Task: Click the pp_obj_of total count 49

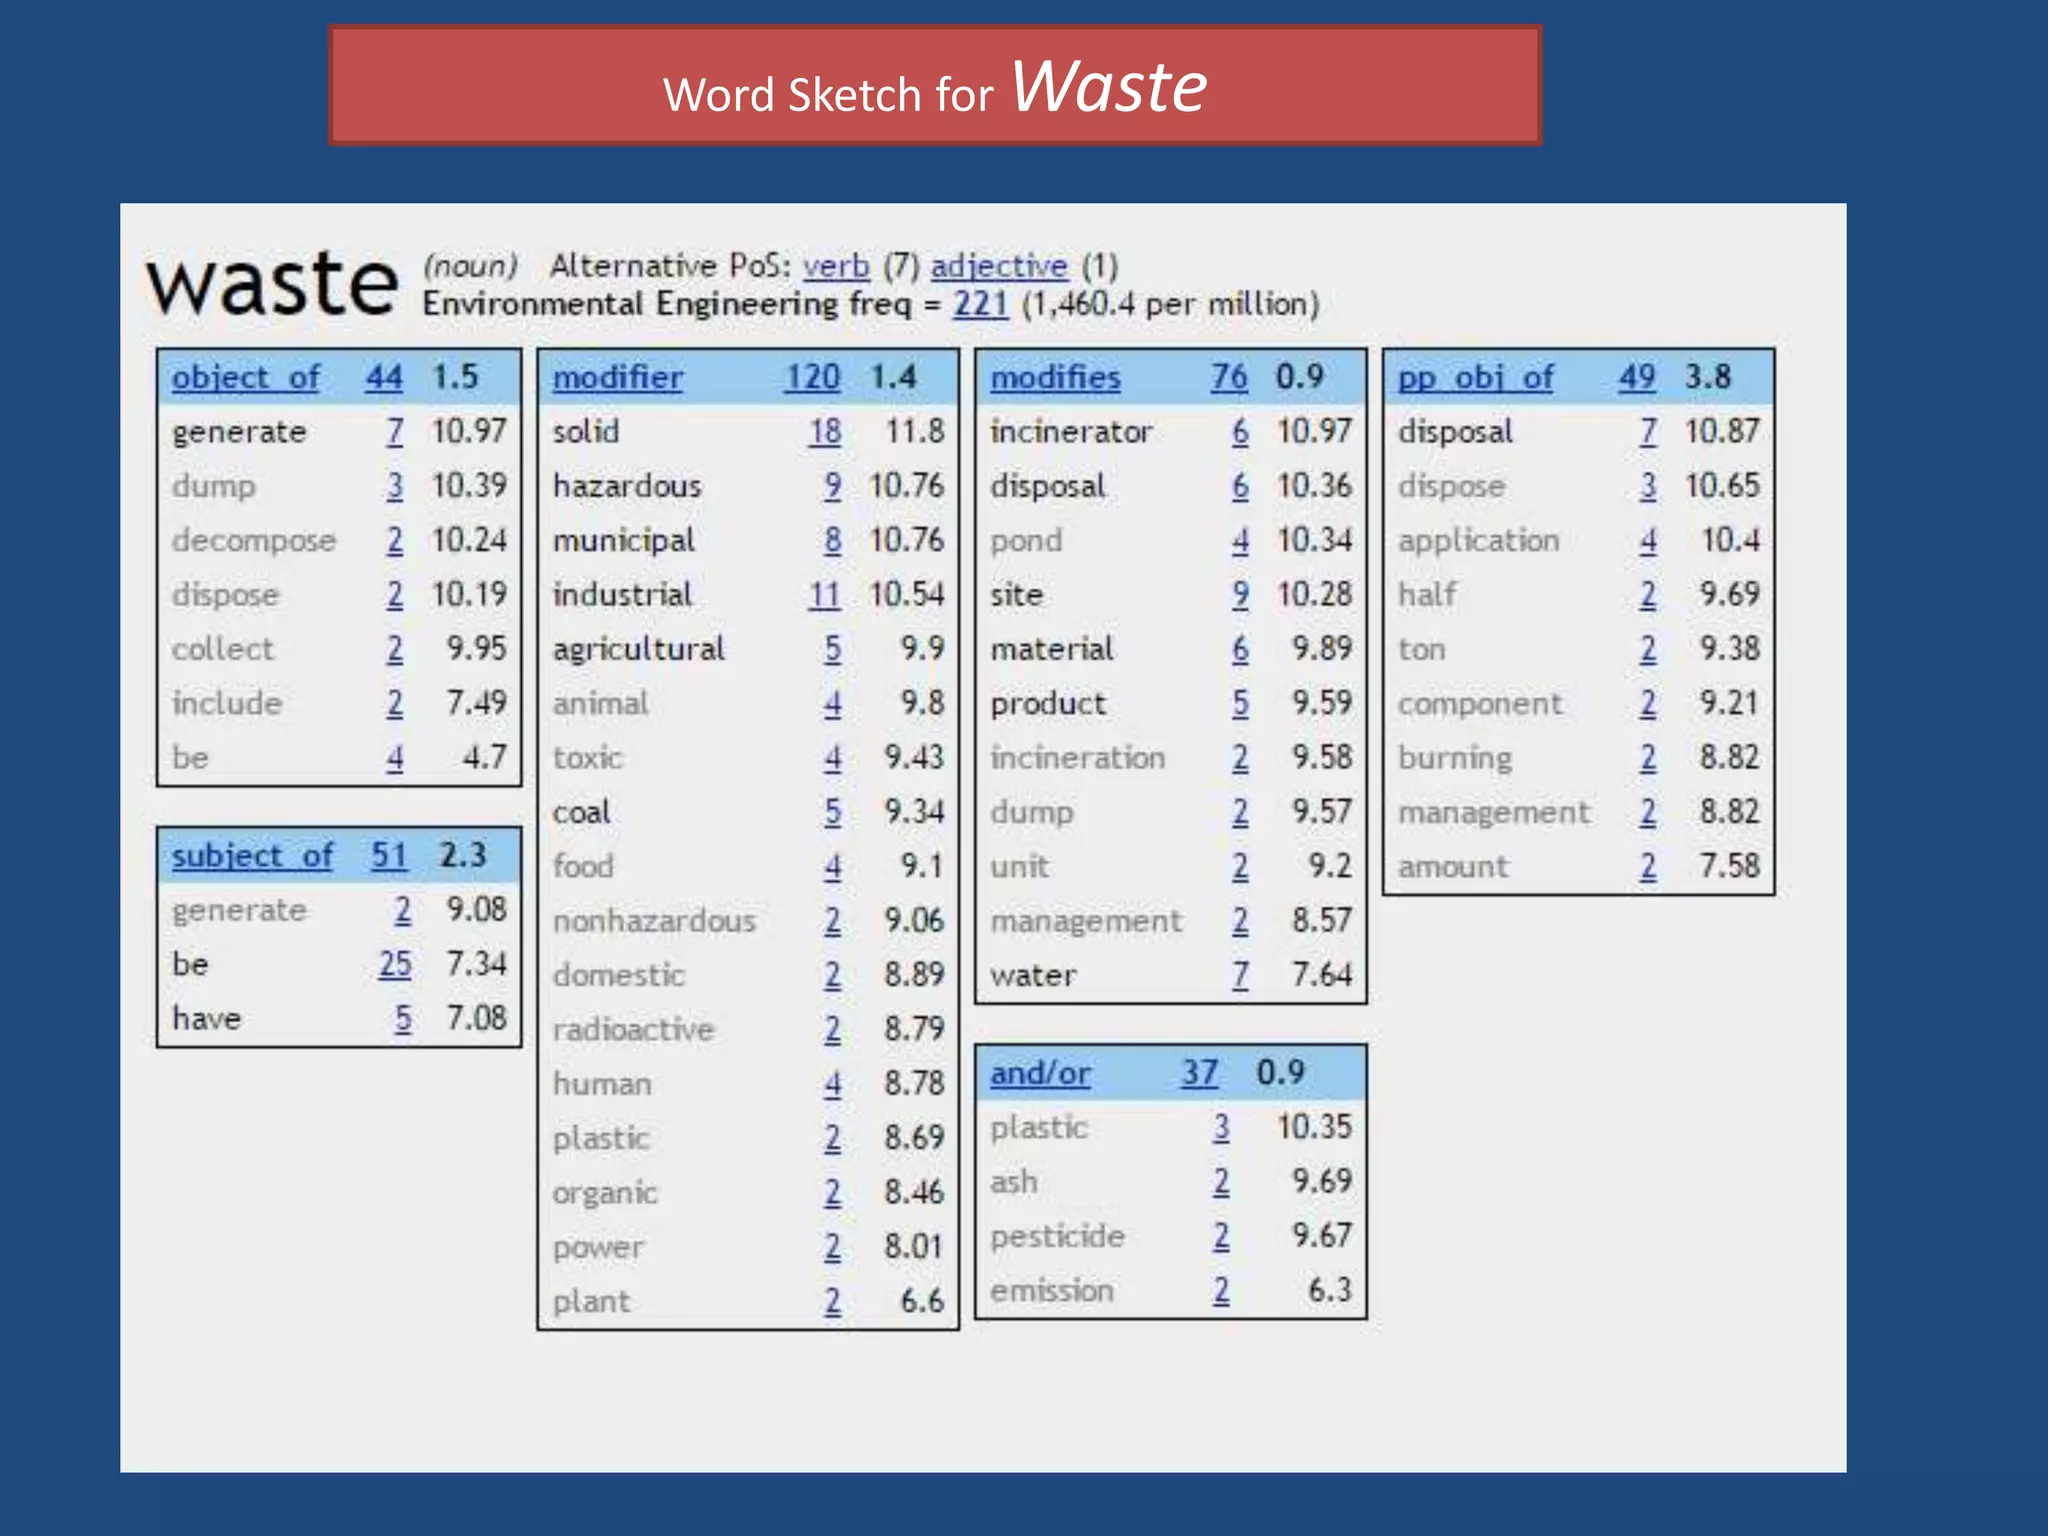Action: click(x=1637, y=377)
